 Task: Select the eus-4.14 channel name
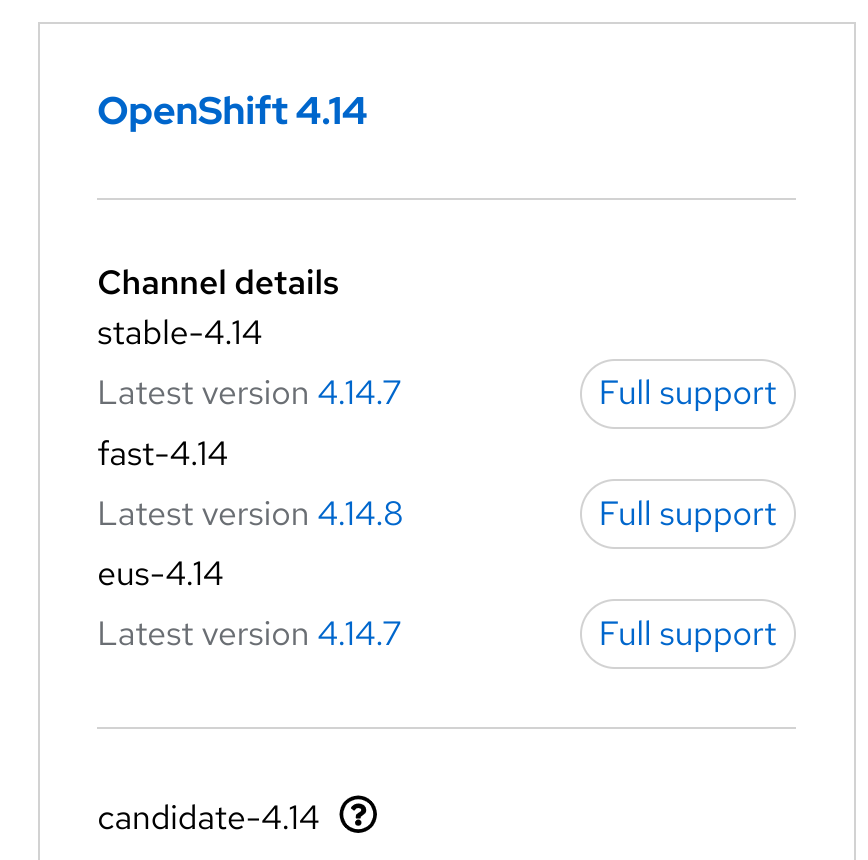[160, 574]
